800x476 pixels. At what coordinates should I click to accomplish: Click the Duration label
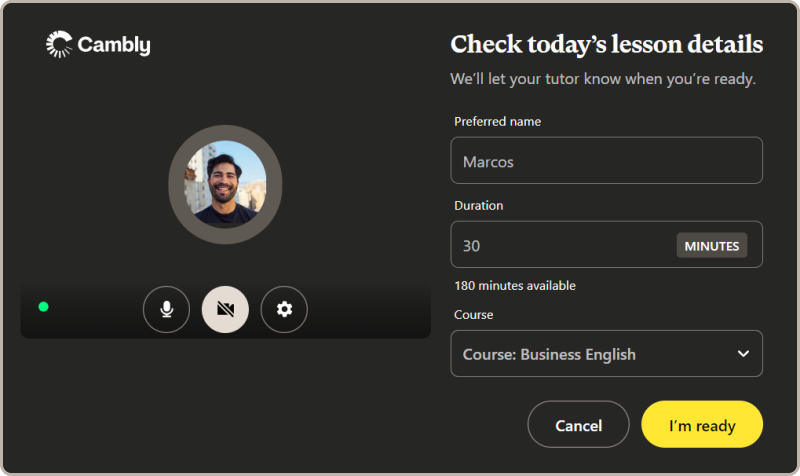[x=479, y=206]
